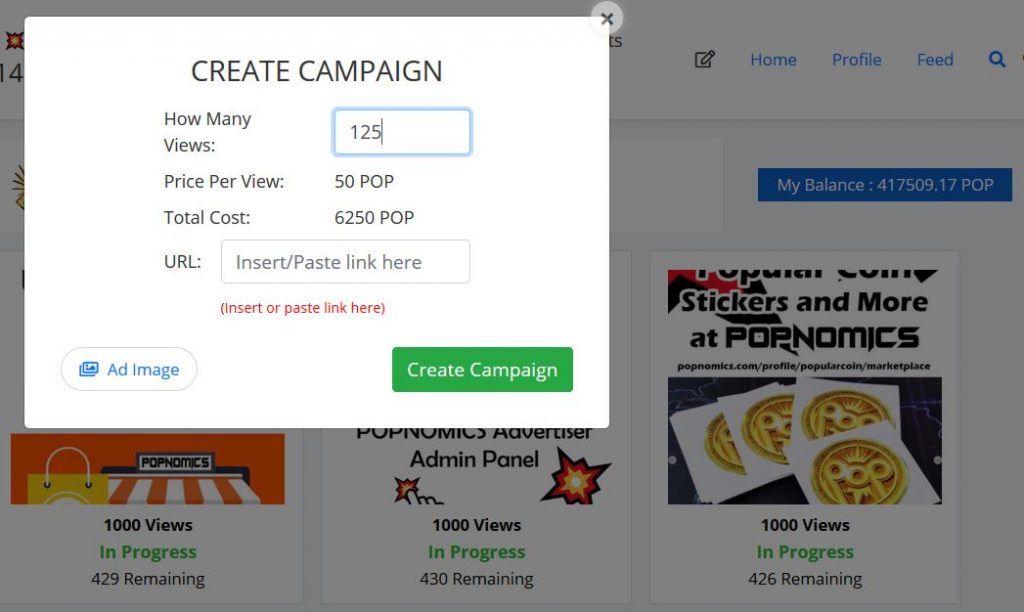The height and width of the screenshot is (612, 1024).
Task: Open the Profile menu item
Action: [856, 59]
